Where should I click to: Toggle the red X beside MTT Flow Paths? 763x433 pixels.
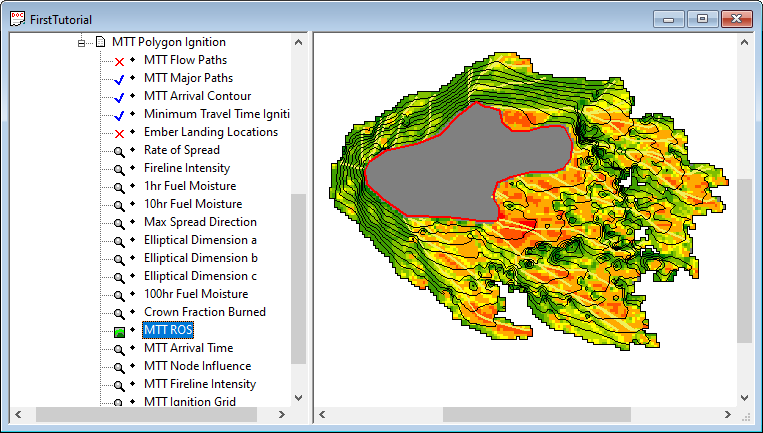pos(119,61)
